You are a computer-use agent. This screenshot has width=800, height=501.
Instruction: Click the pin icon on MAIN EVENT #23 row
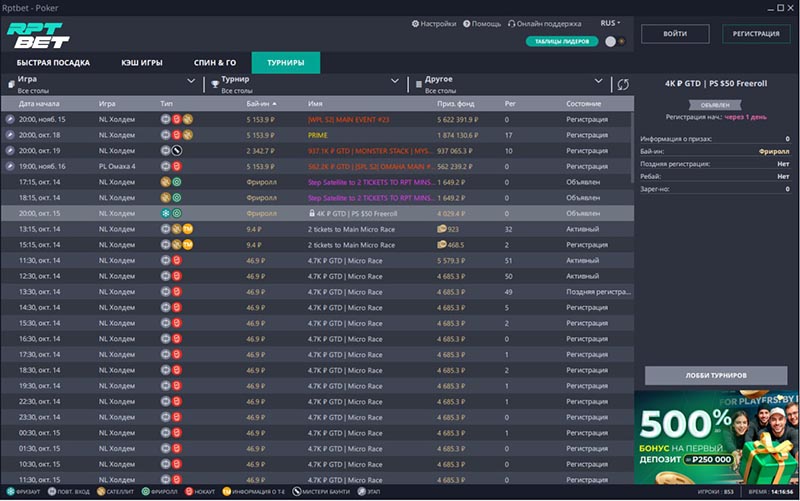10,119
